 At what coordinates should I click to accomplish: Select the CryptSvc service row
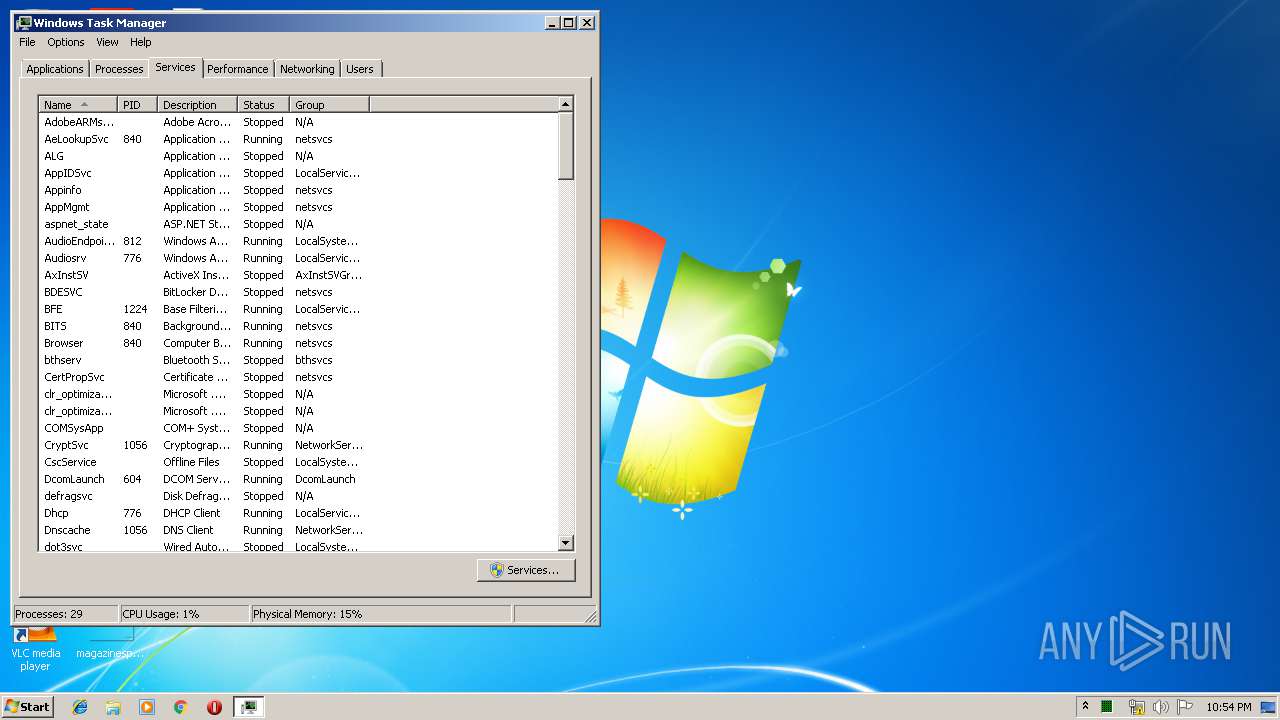click(x=299, y=445)
